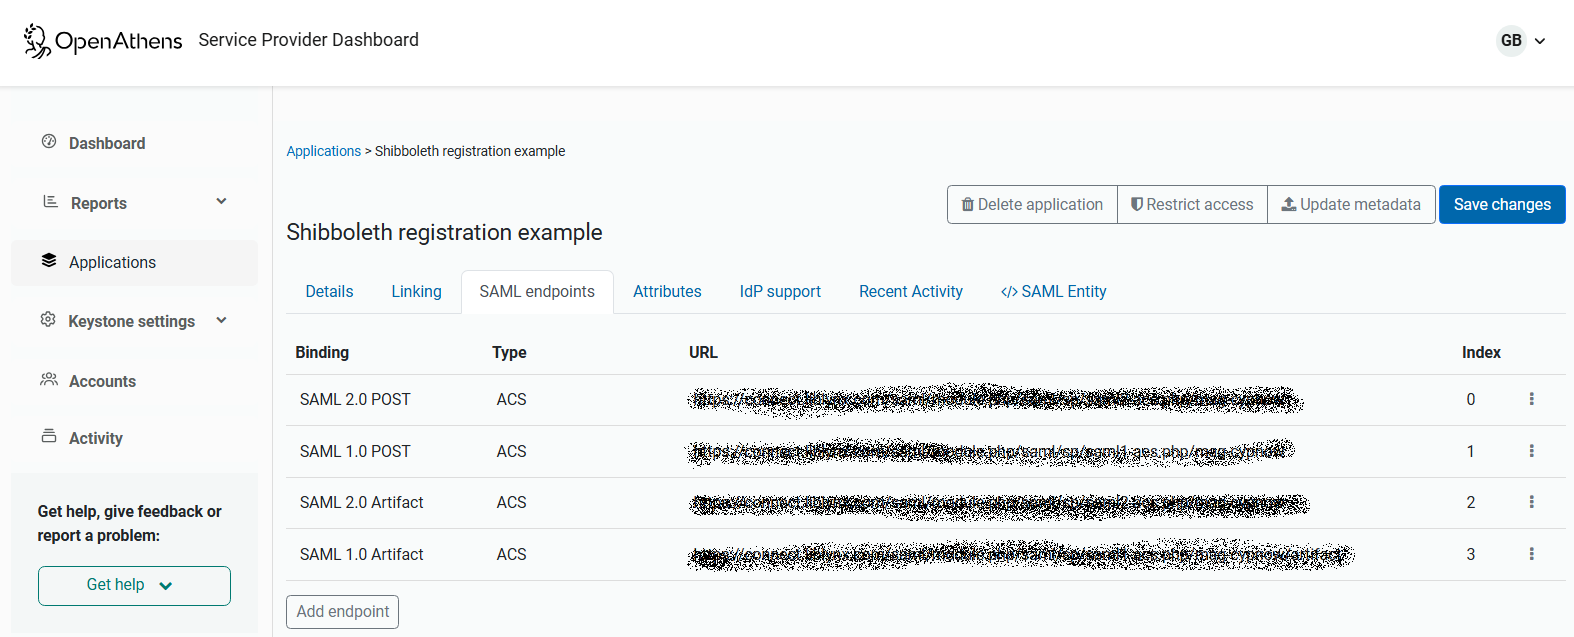Click Save changes button
The height and width of the screenshot is (637, 1574).
click(1502, 204)
